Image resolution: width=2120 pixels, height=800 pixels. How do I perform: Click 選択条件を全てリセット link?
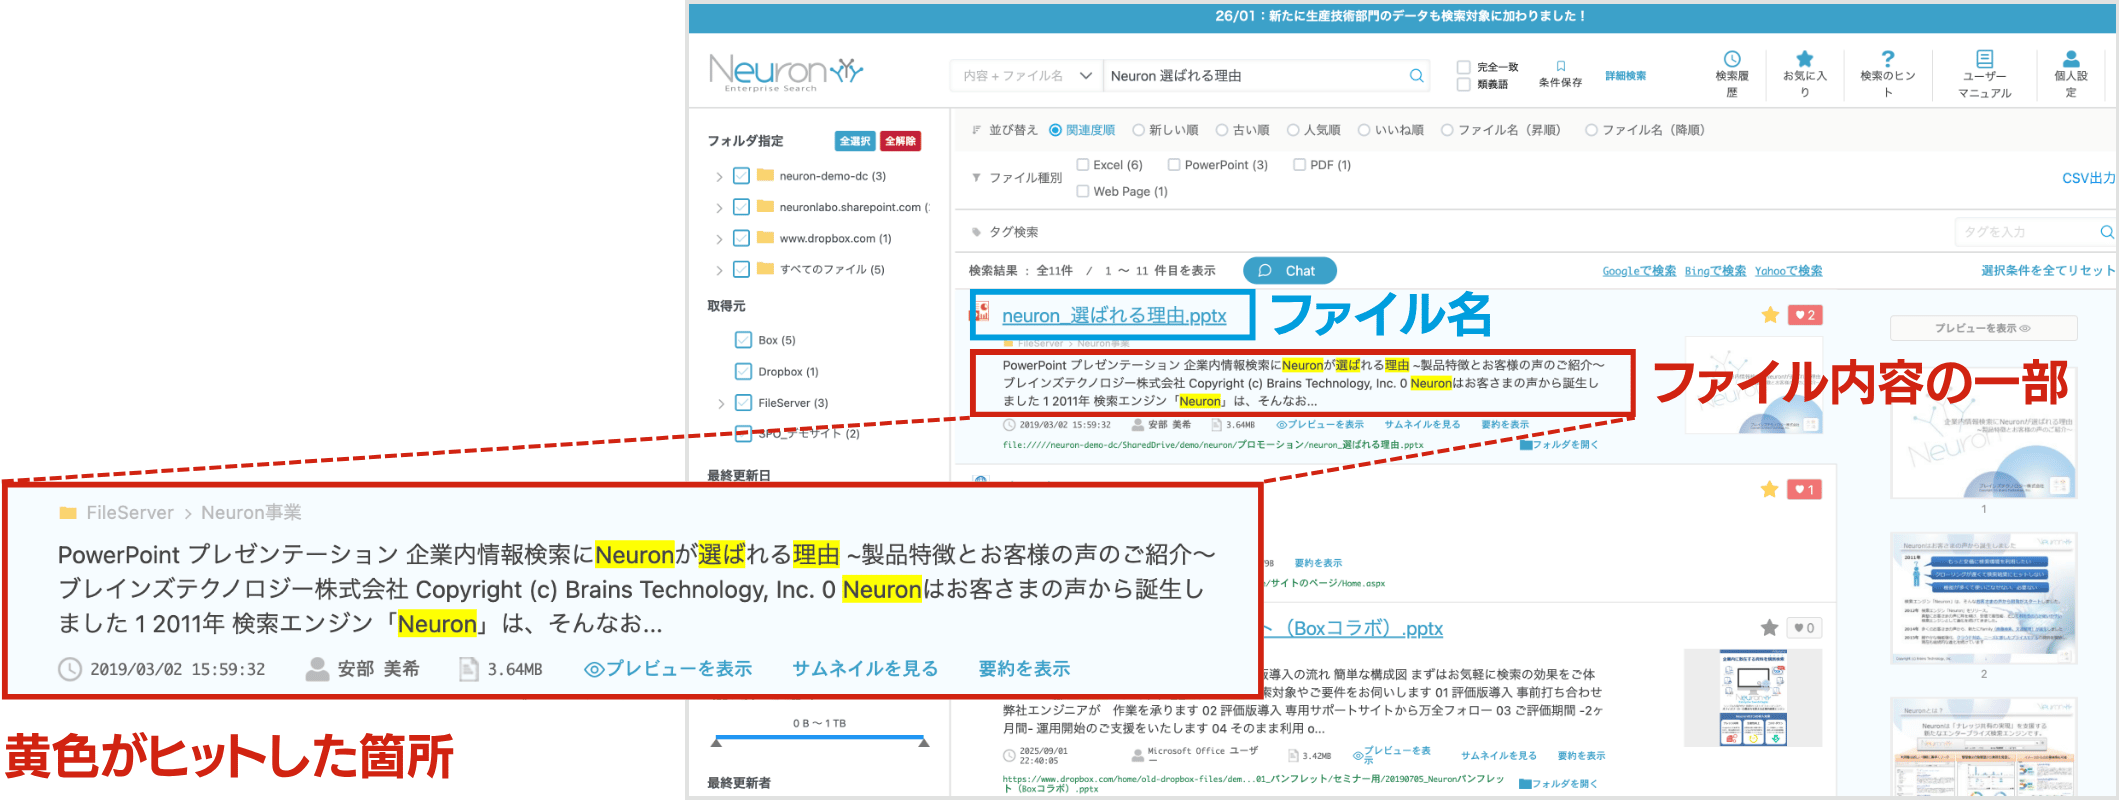[x=2048, y=271]
